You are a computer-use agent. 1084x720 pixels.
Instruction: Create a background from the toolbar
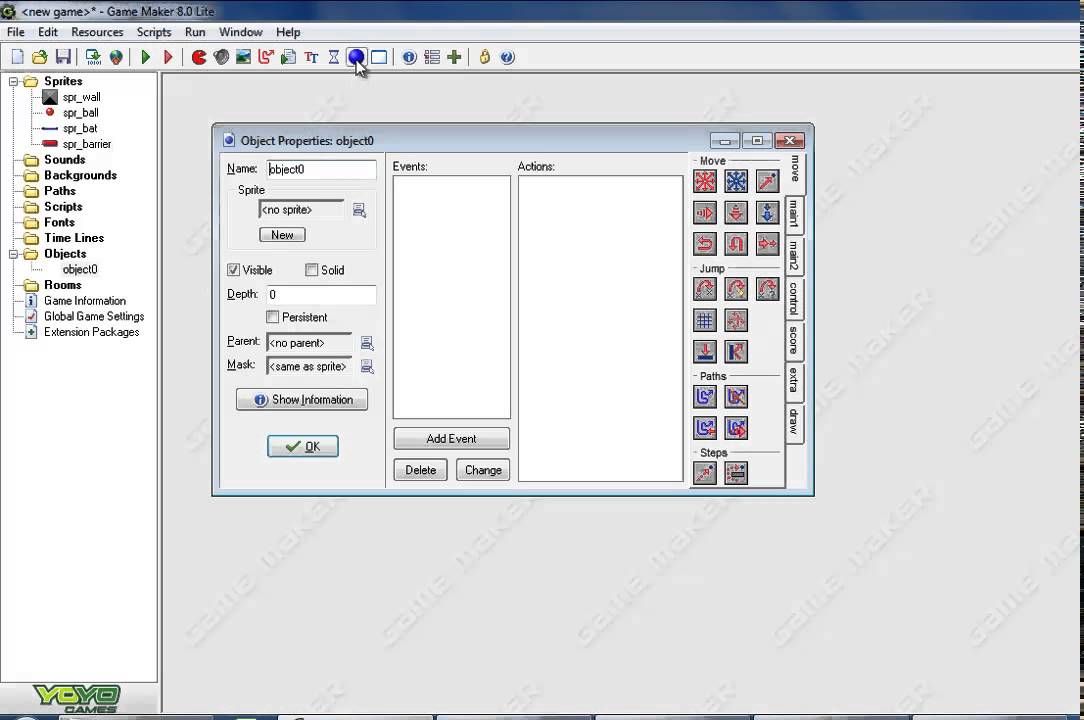tap(243, 57)
